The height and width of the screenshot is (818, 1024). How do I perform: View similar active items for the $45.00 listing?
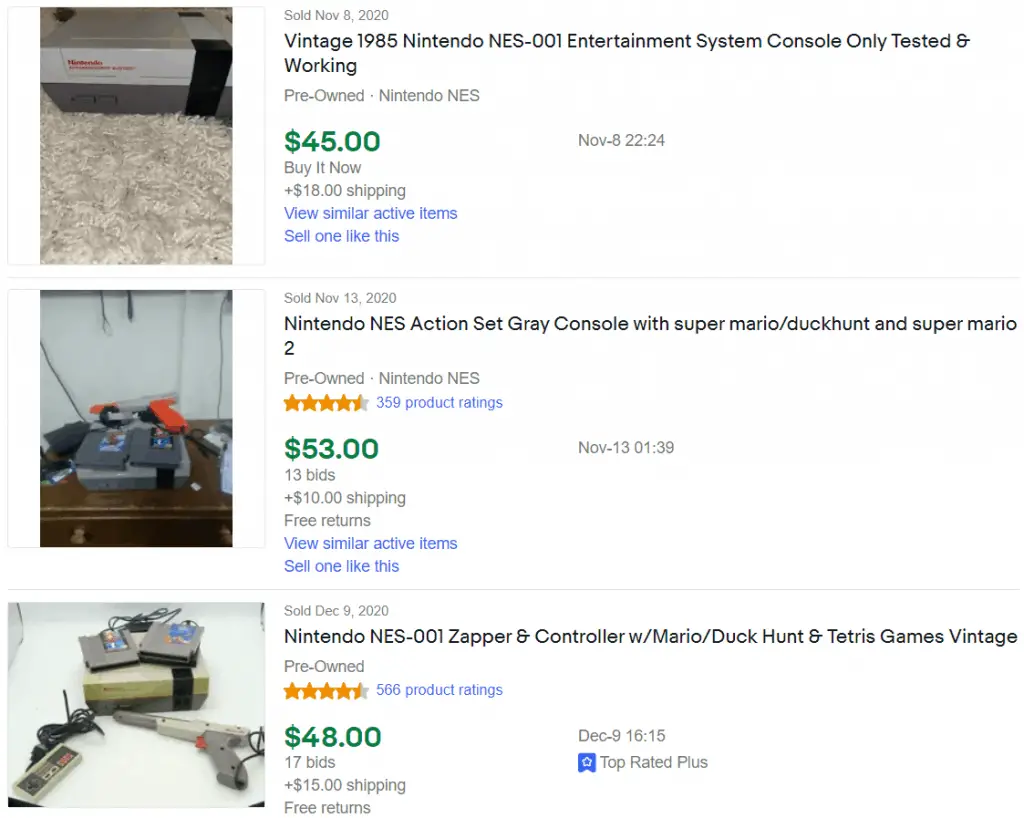370,213
